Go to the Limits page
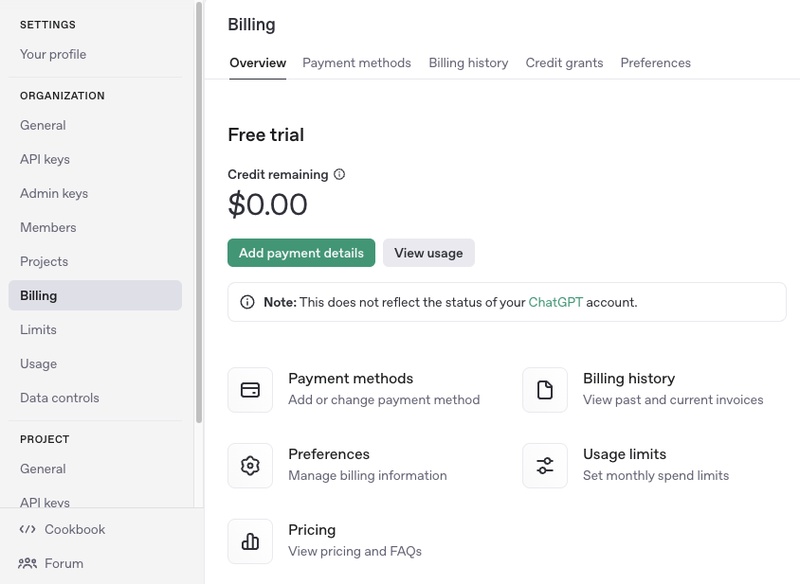Viewport: 800px width, 584px height. tap(38, 329)
